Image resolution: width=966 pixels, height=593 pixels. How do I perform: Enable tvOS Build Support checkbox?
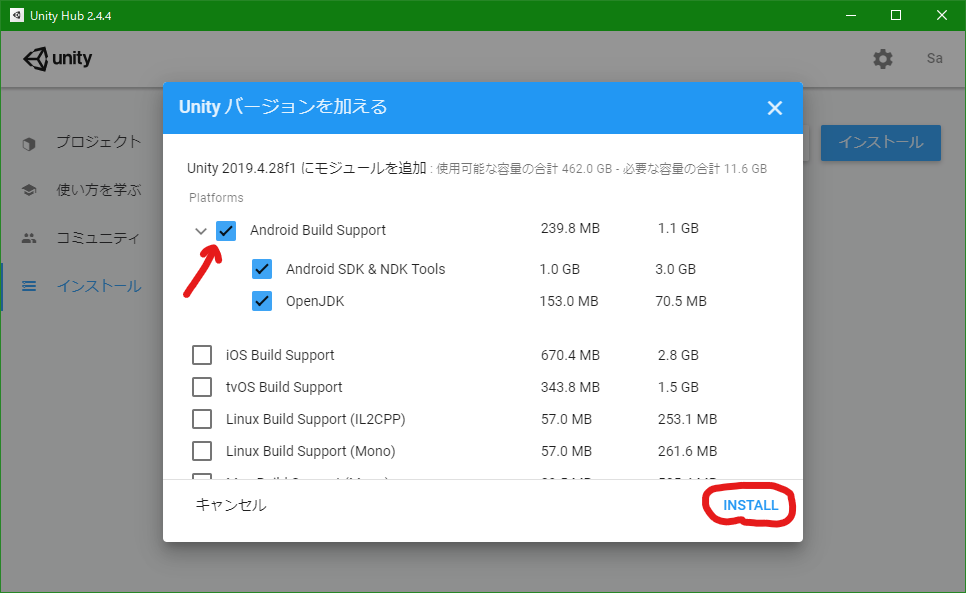pyautogui.click(x=202, y=387)
